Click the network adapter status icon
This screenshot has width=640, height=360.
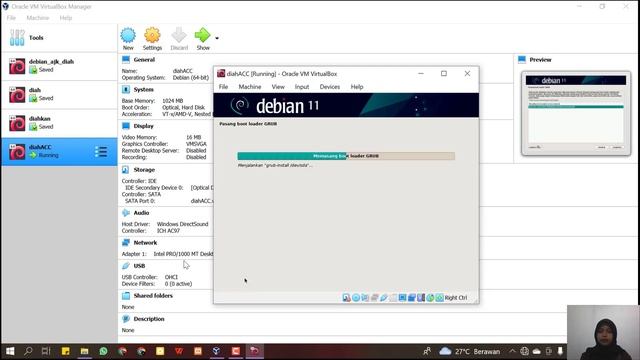(x=374, y=298)
